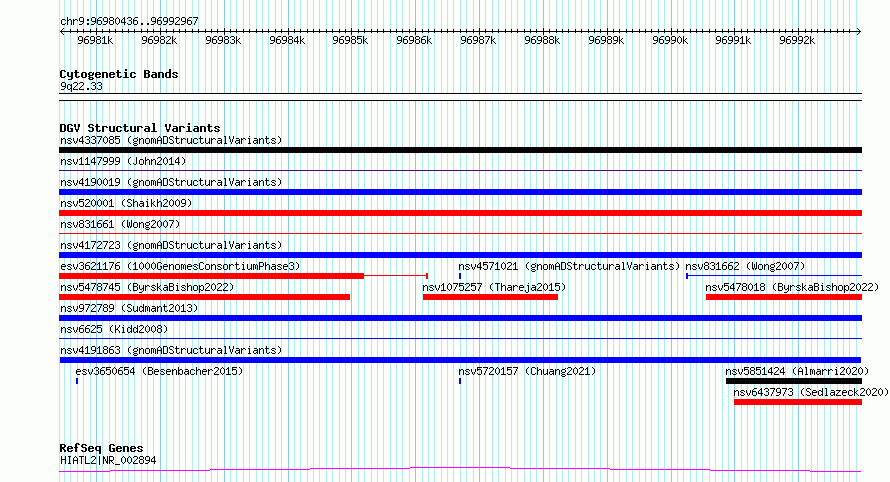Click the 96992k ruler tick label
The image size is (890, 482).
pyautogui.click(x=797, y=40)
